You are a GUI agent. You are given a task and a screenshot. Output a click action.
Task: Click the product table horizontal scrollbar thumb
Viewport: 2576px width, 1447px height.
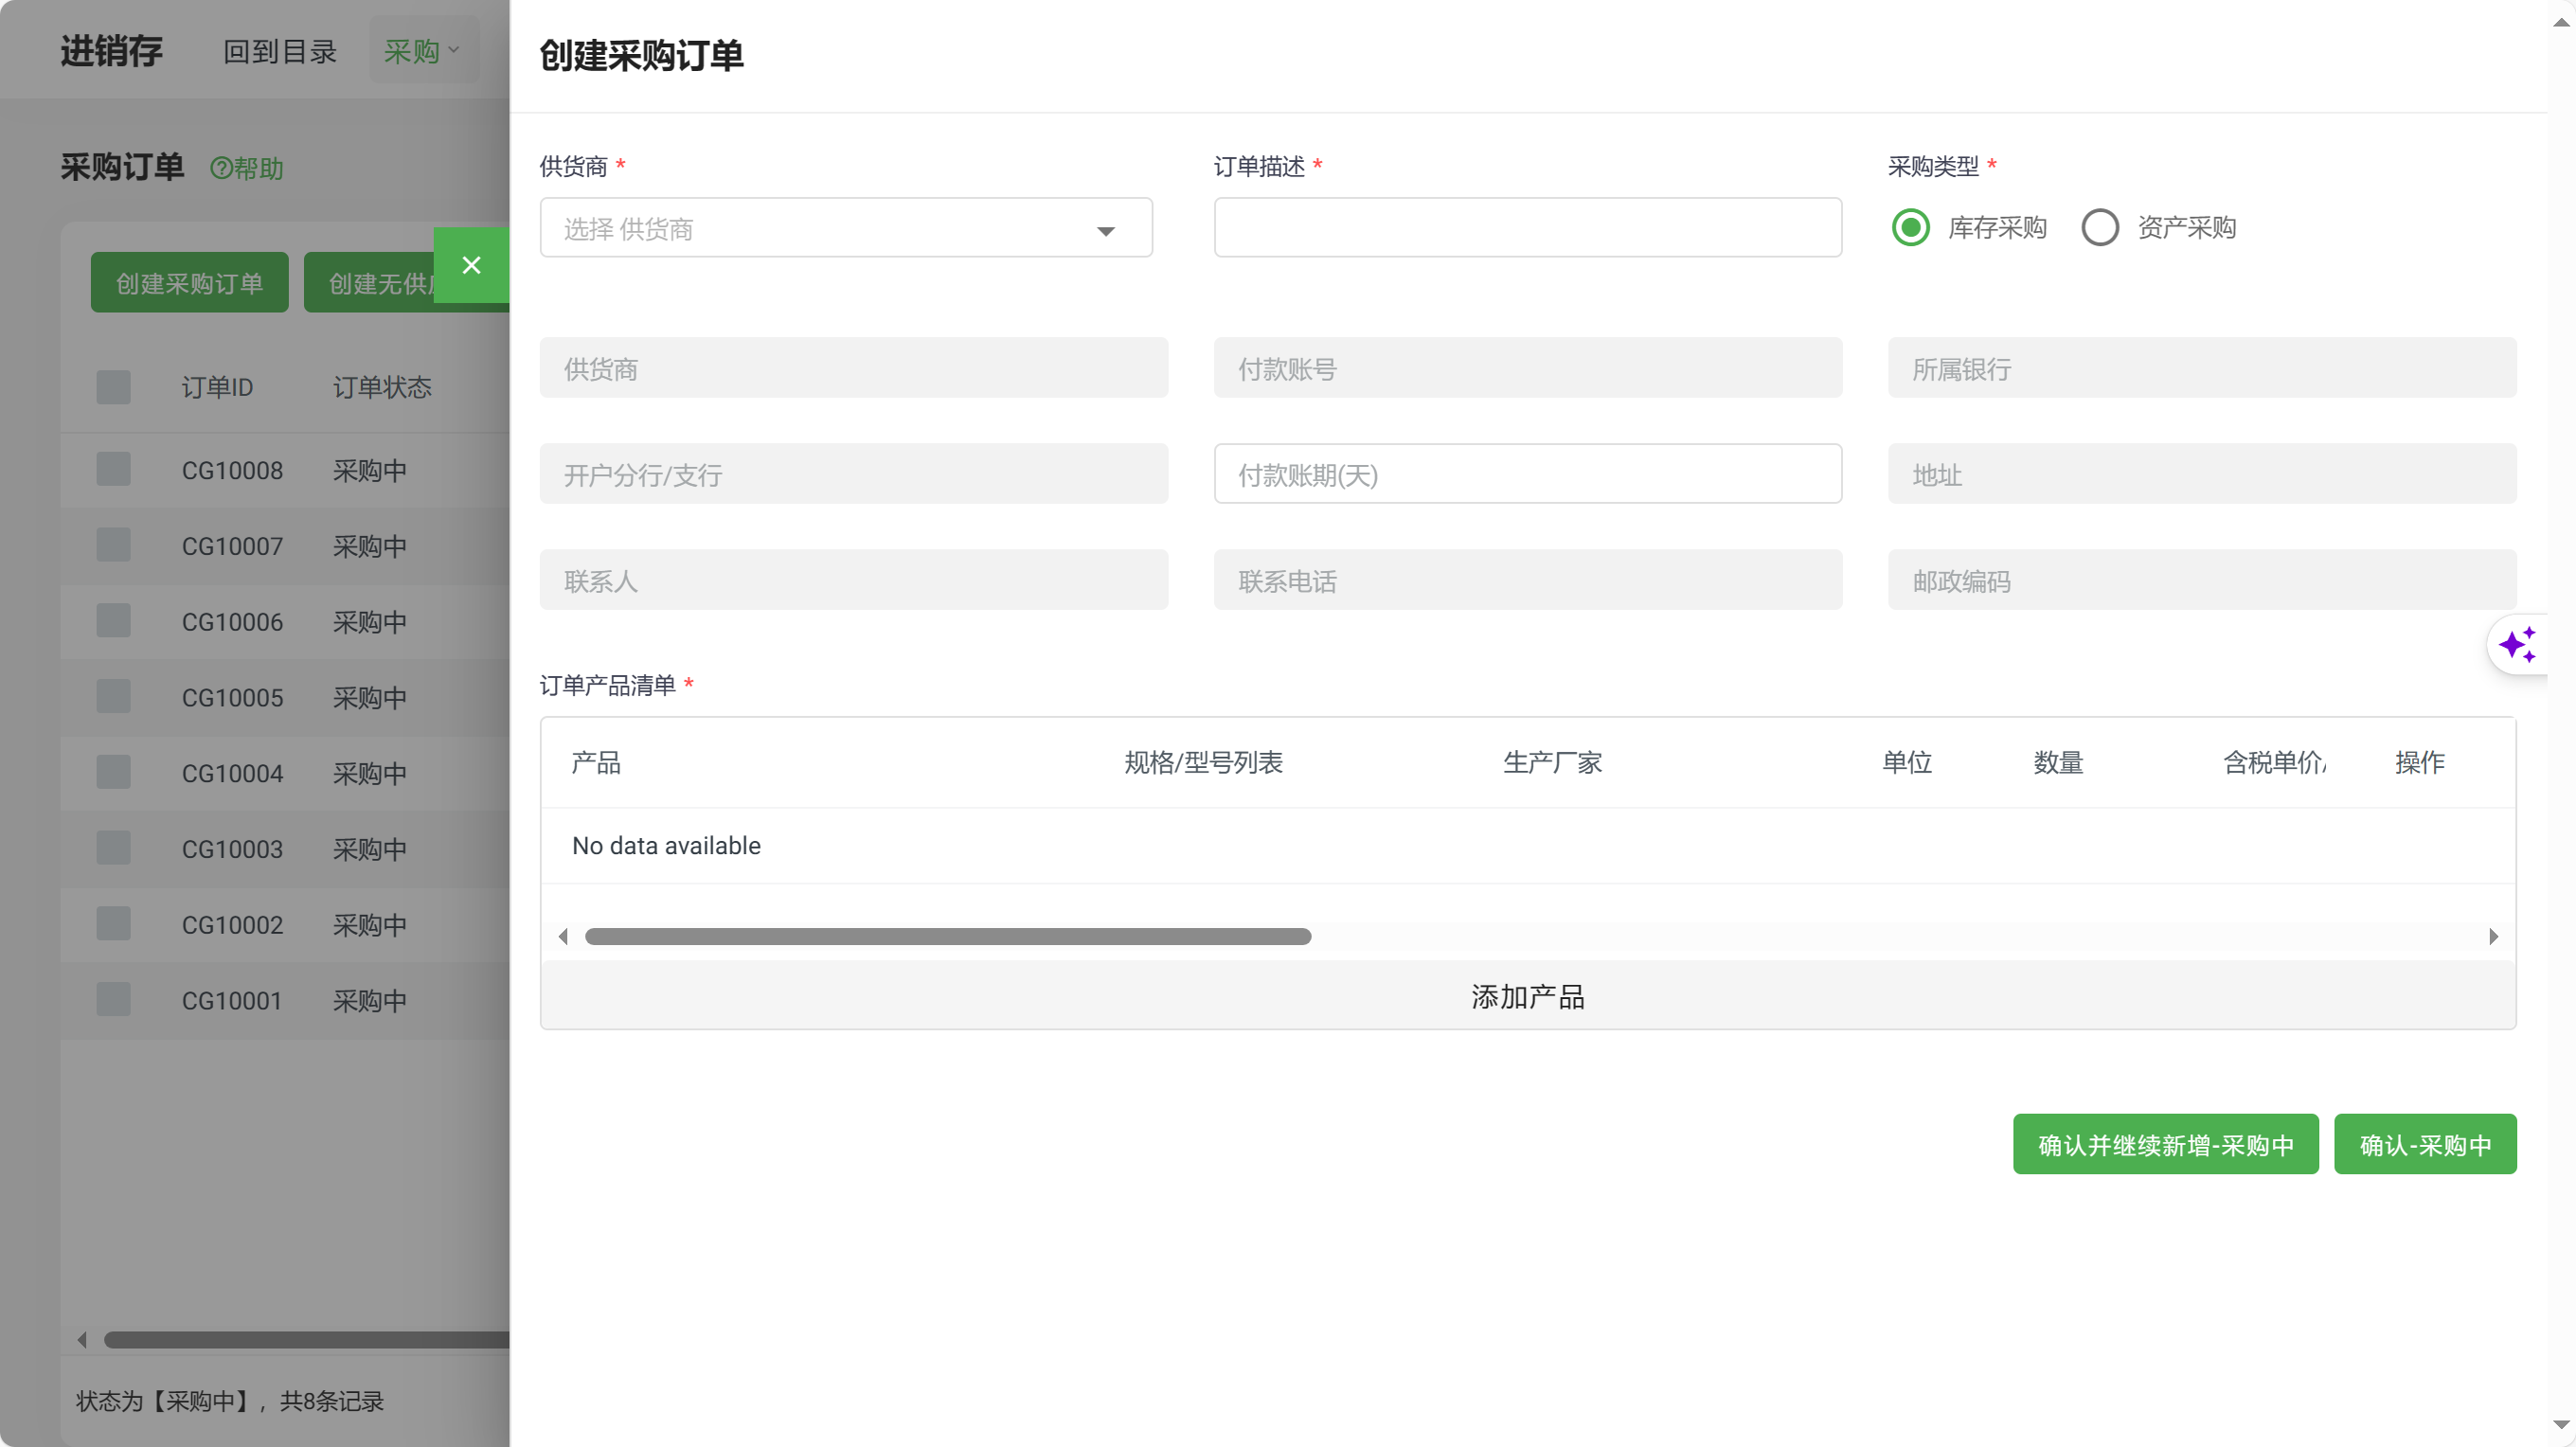coord(948,936)
